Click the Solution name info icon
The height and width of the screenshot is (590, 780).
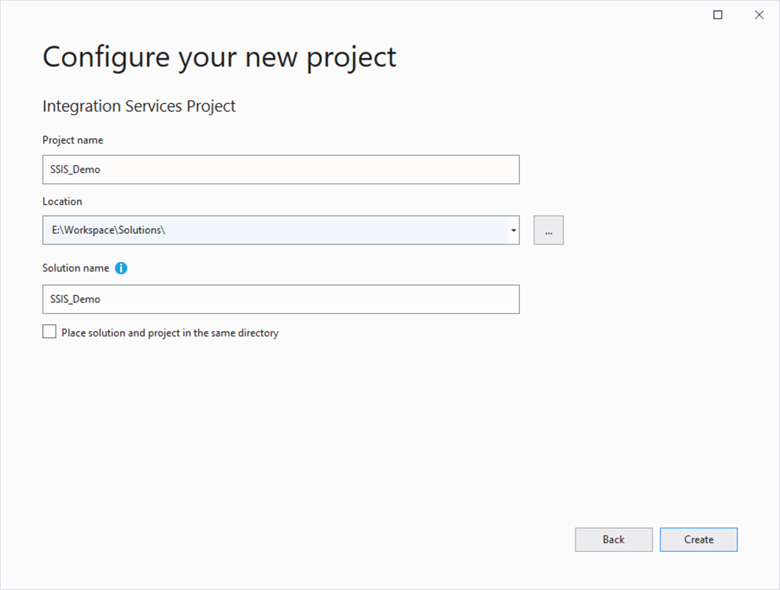point(121,268)
